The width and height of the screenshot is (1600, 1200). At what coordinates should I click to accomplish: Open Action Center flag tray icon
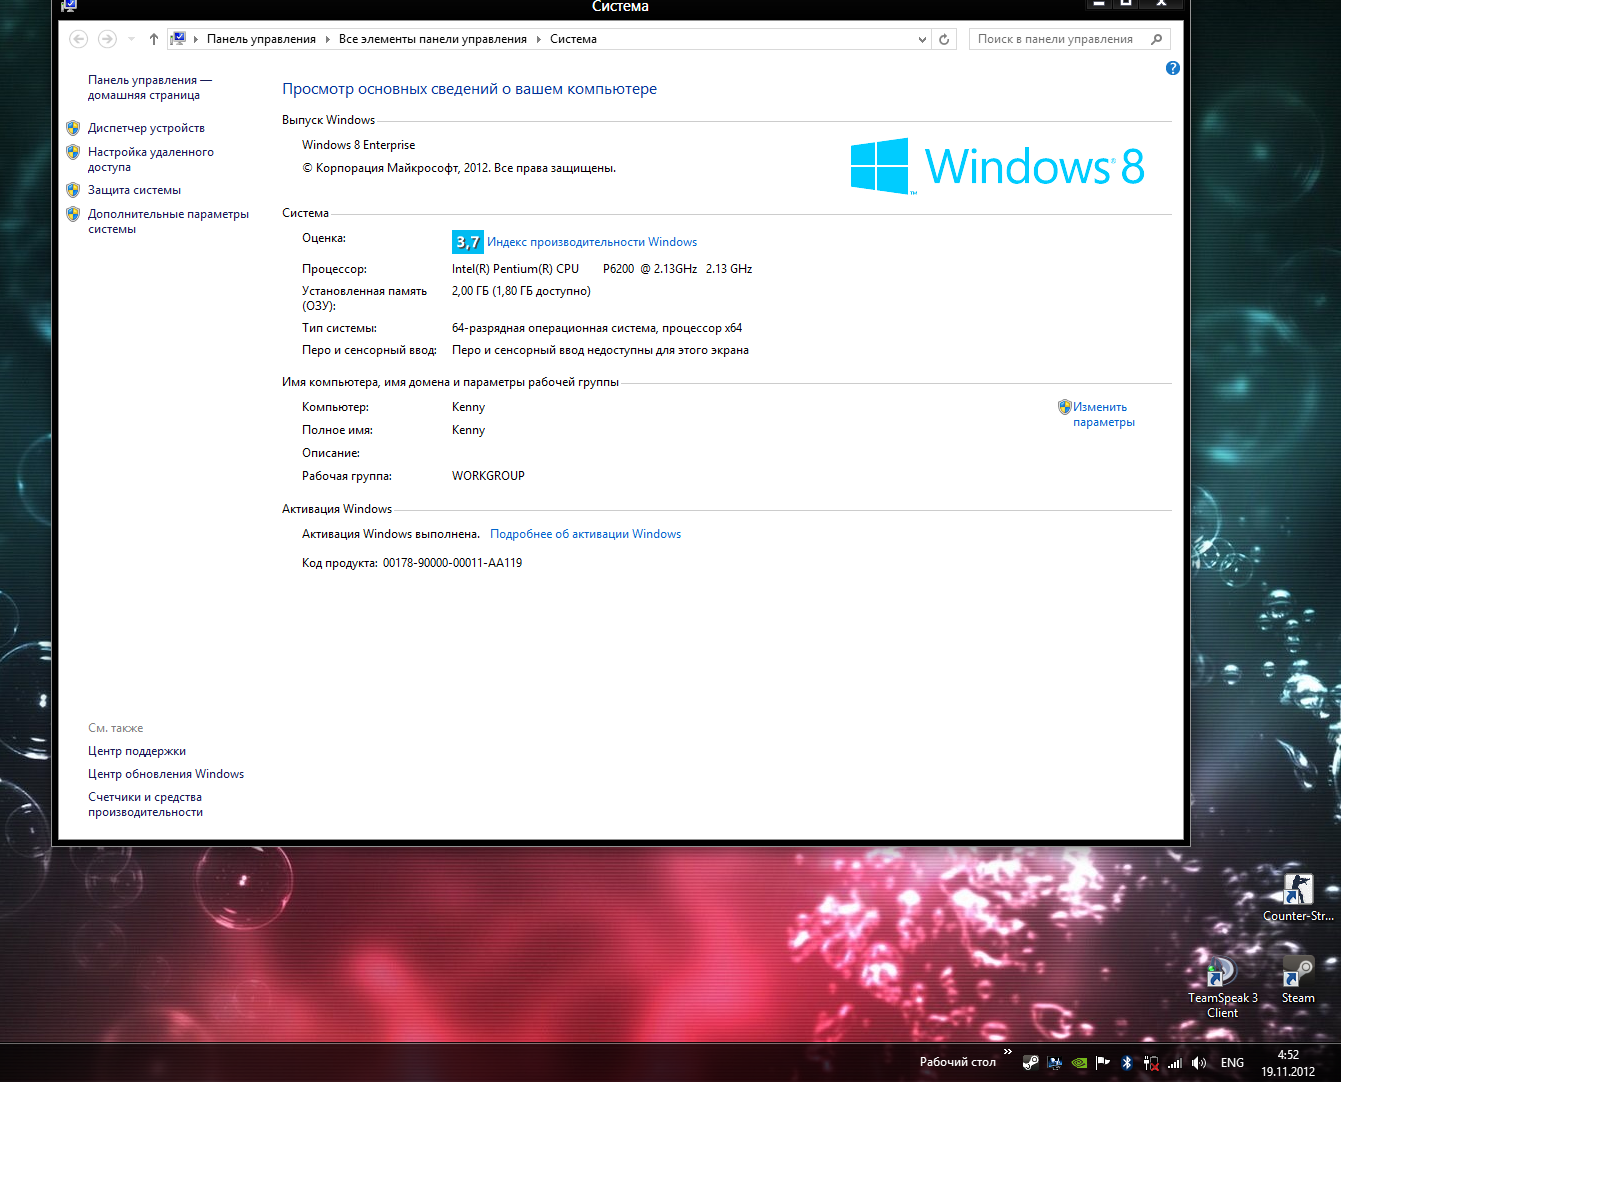pyautogui.click(x=1103, y=1063)
